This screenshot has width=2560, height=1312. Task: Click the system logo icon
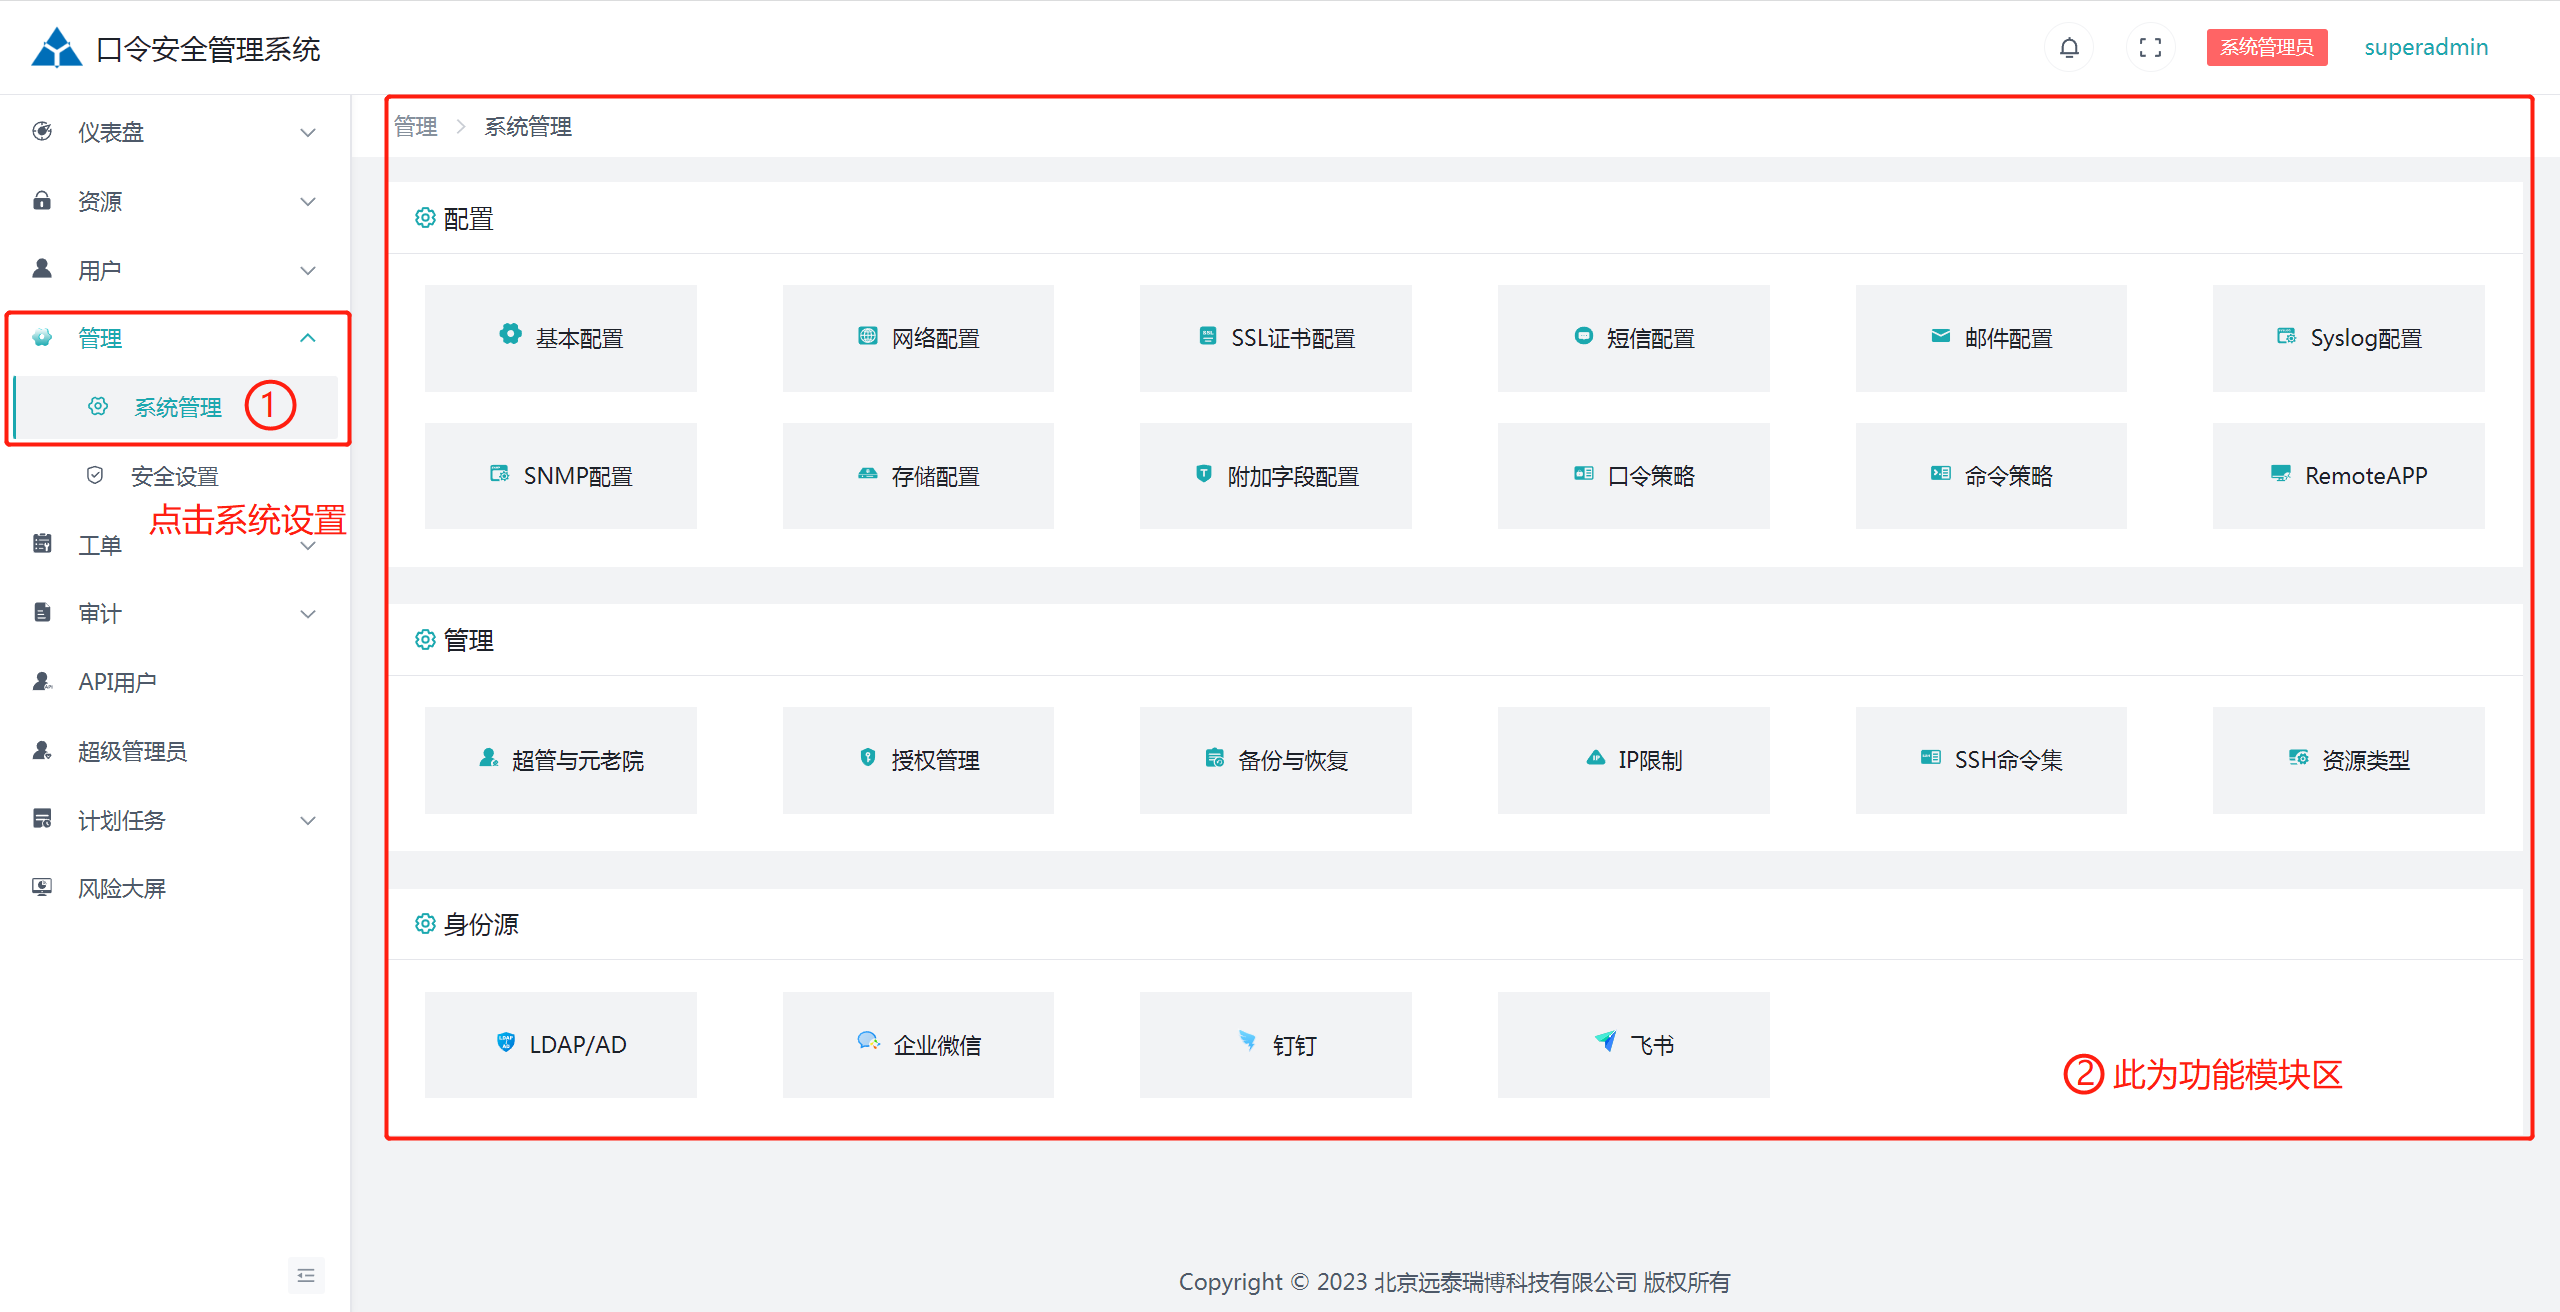pos(56,47)
